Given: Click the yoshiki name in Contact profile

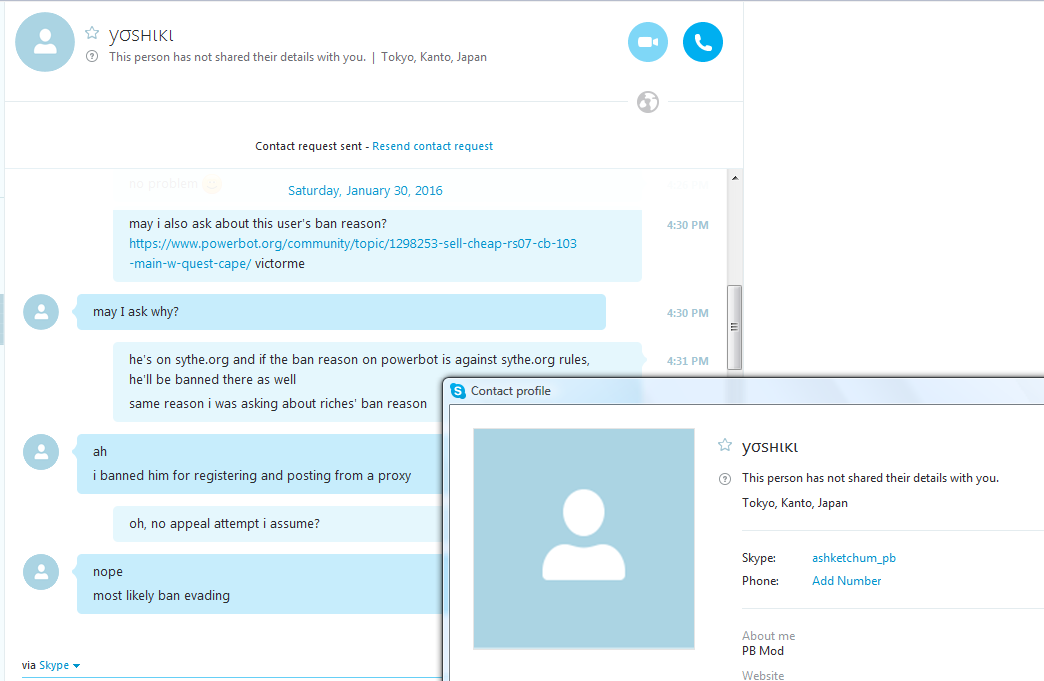Looking at the screenshot, I should pos(770,447).
